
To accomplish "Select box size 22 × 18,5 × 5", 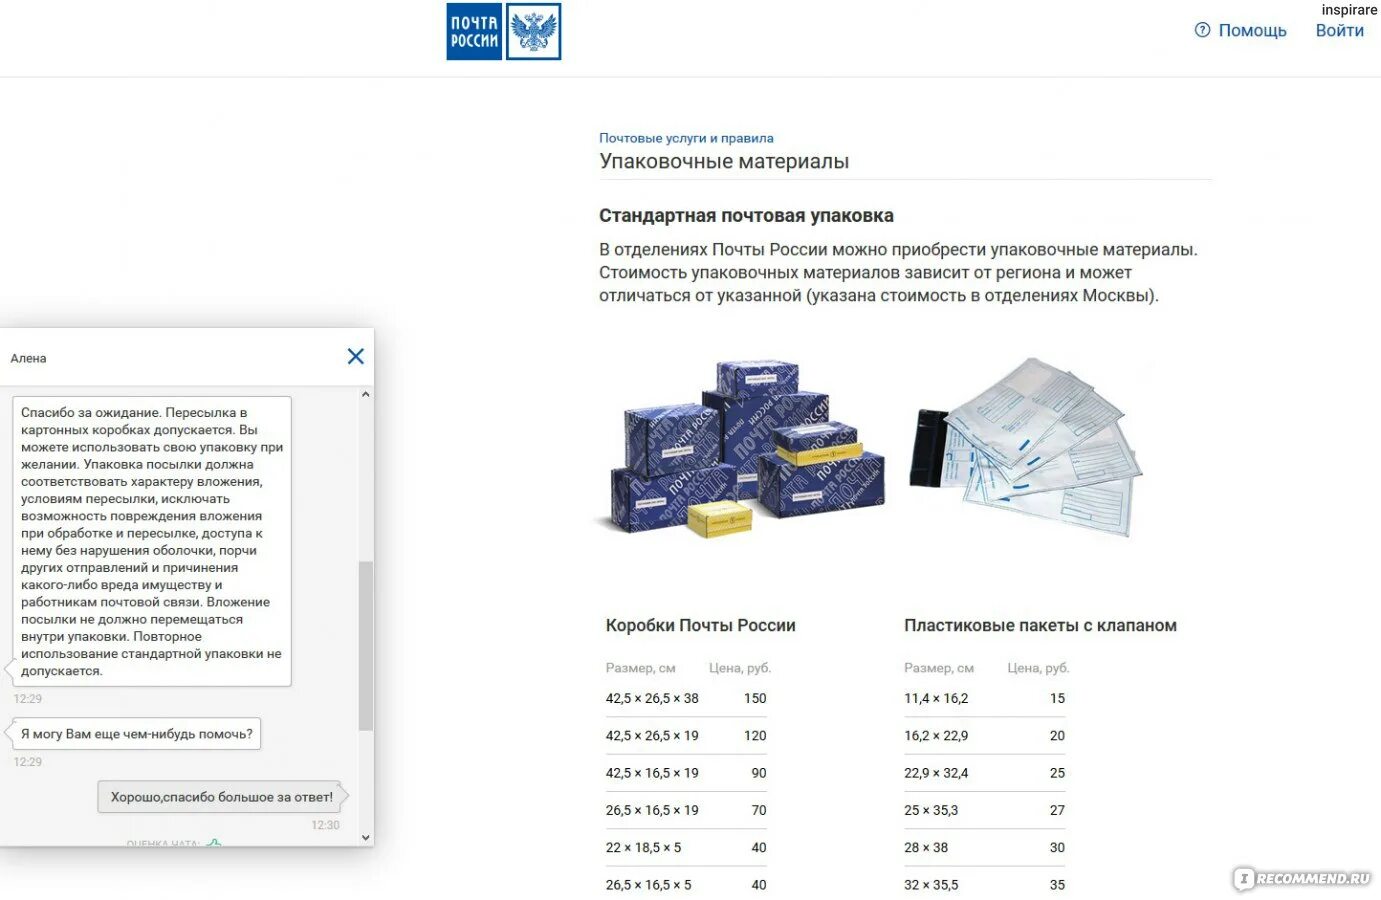I will pyautogui.click(x=643, y=848).
